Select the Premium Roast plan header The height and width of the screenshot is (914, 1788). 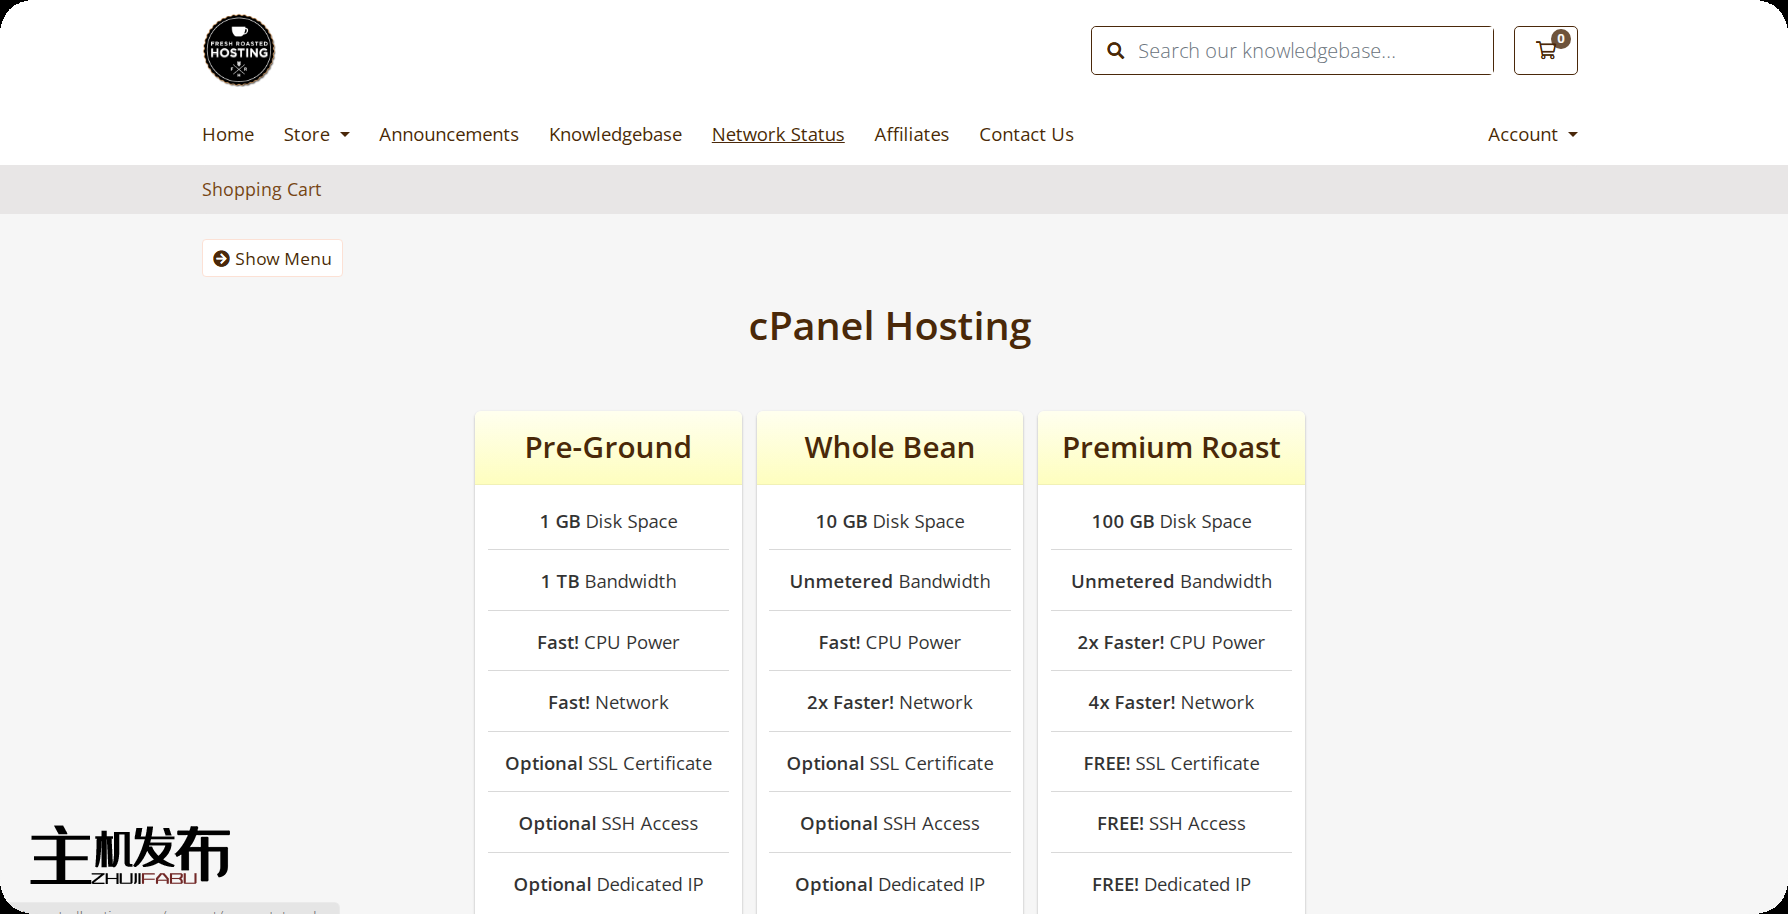[x=1171, y=448]
